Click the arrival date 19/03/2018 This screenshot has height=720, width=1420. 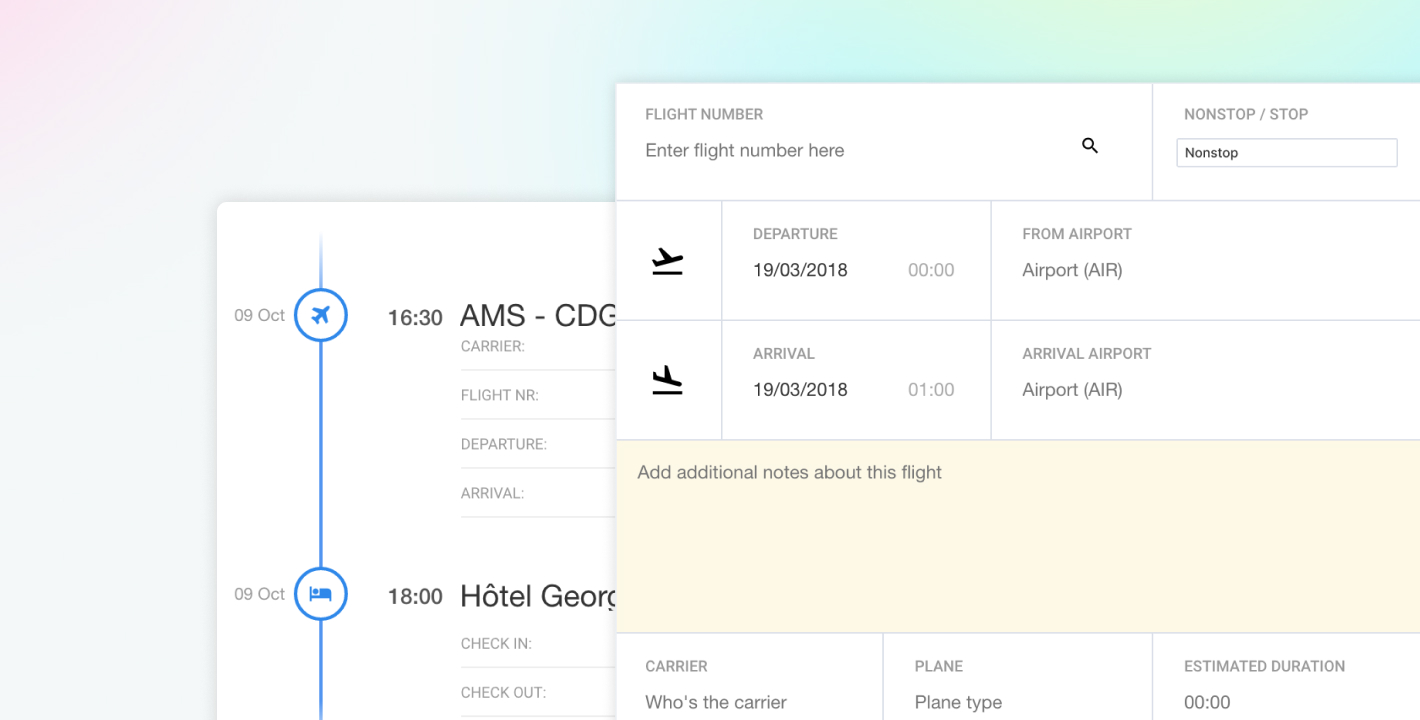(800, 390)
